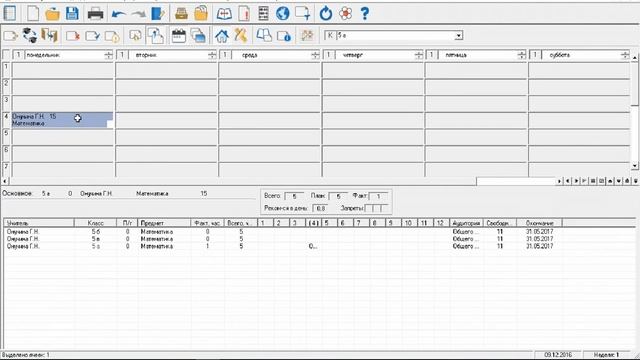Click the blue globe icon

point(282,13)
